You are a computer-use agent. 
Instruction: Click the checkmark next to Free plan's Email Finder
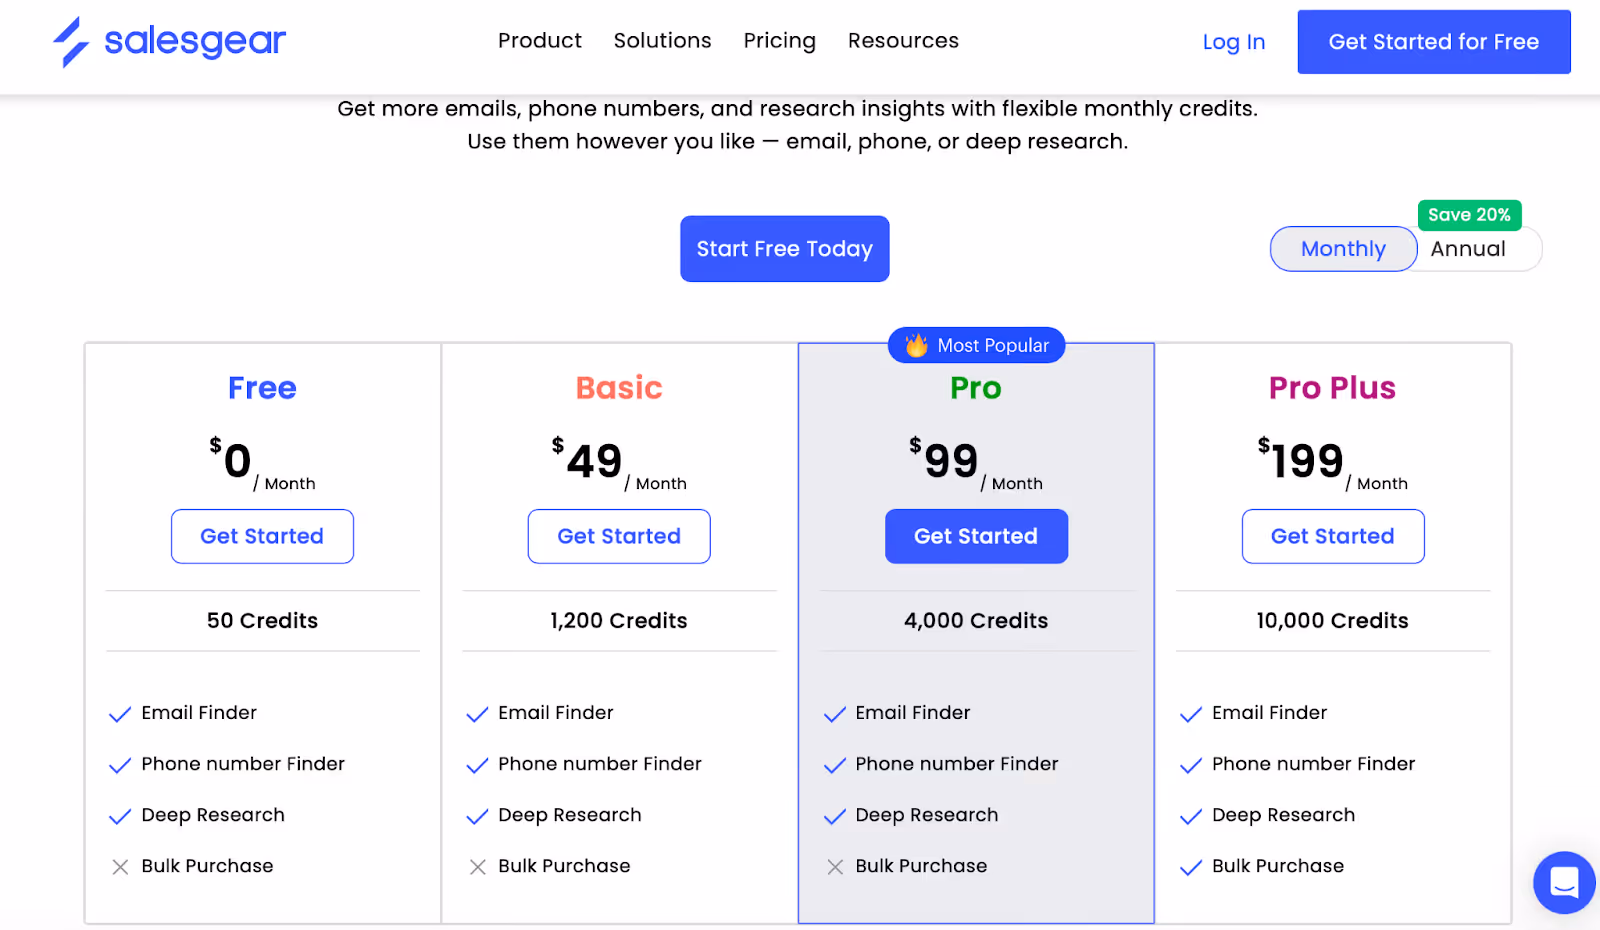click(119, 714)
